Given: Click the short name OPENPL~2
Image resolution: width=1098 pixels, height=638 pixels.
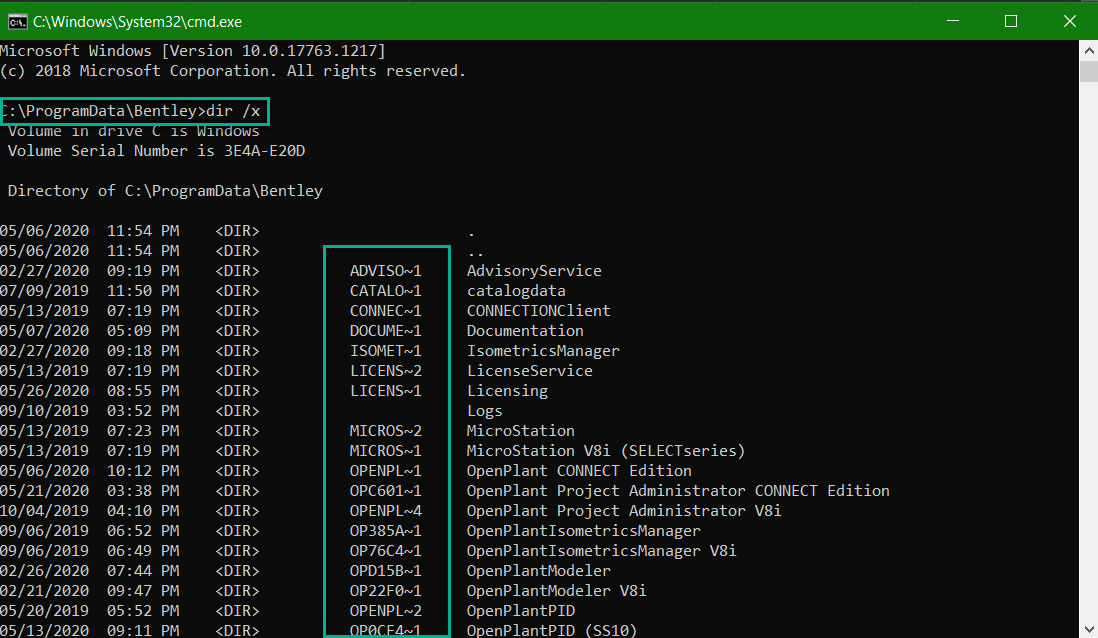Looking at the screenshot, I should point(386,611).
